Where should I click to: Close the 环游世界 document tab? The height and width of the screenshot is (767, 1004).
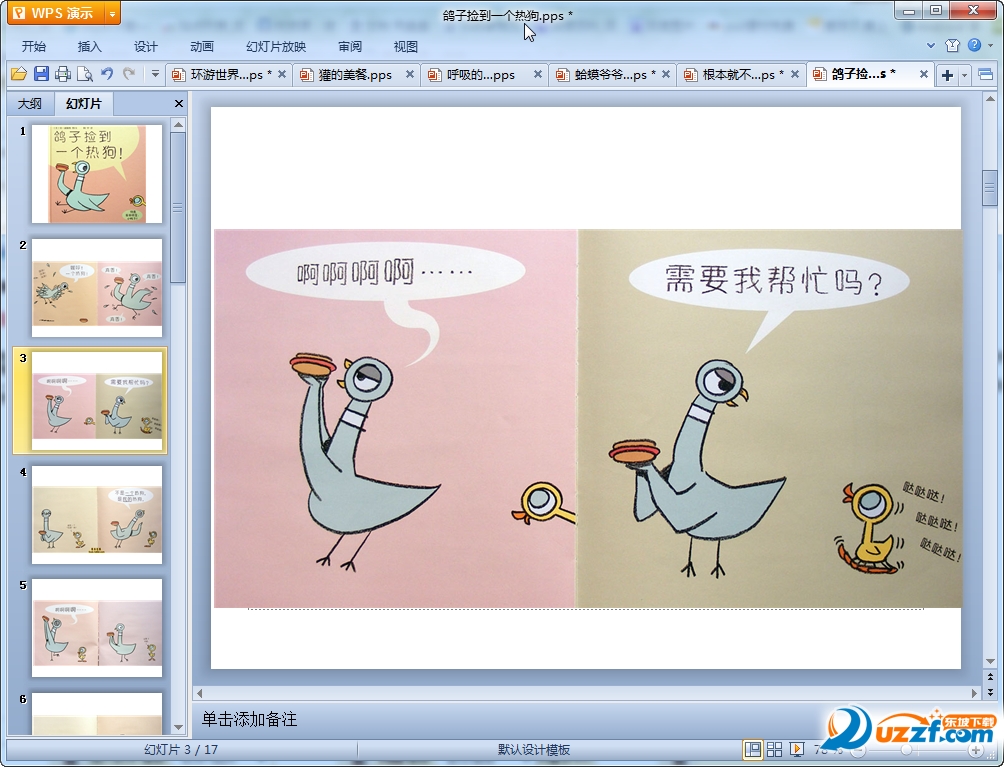(282, 74)
